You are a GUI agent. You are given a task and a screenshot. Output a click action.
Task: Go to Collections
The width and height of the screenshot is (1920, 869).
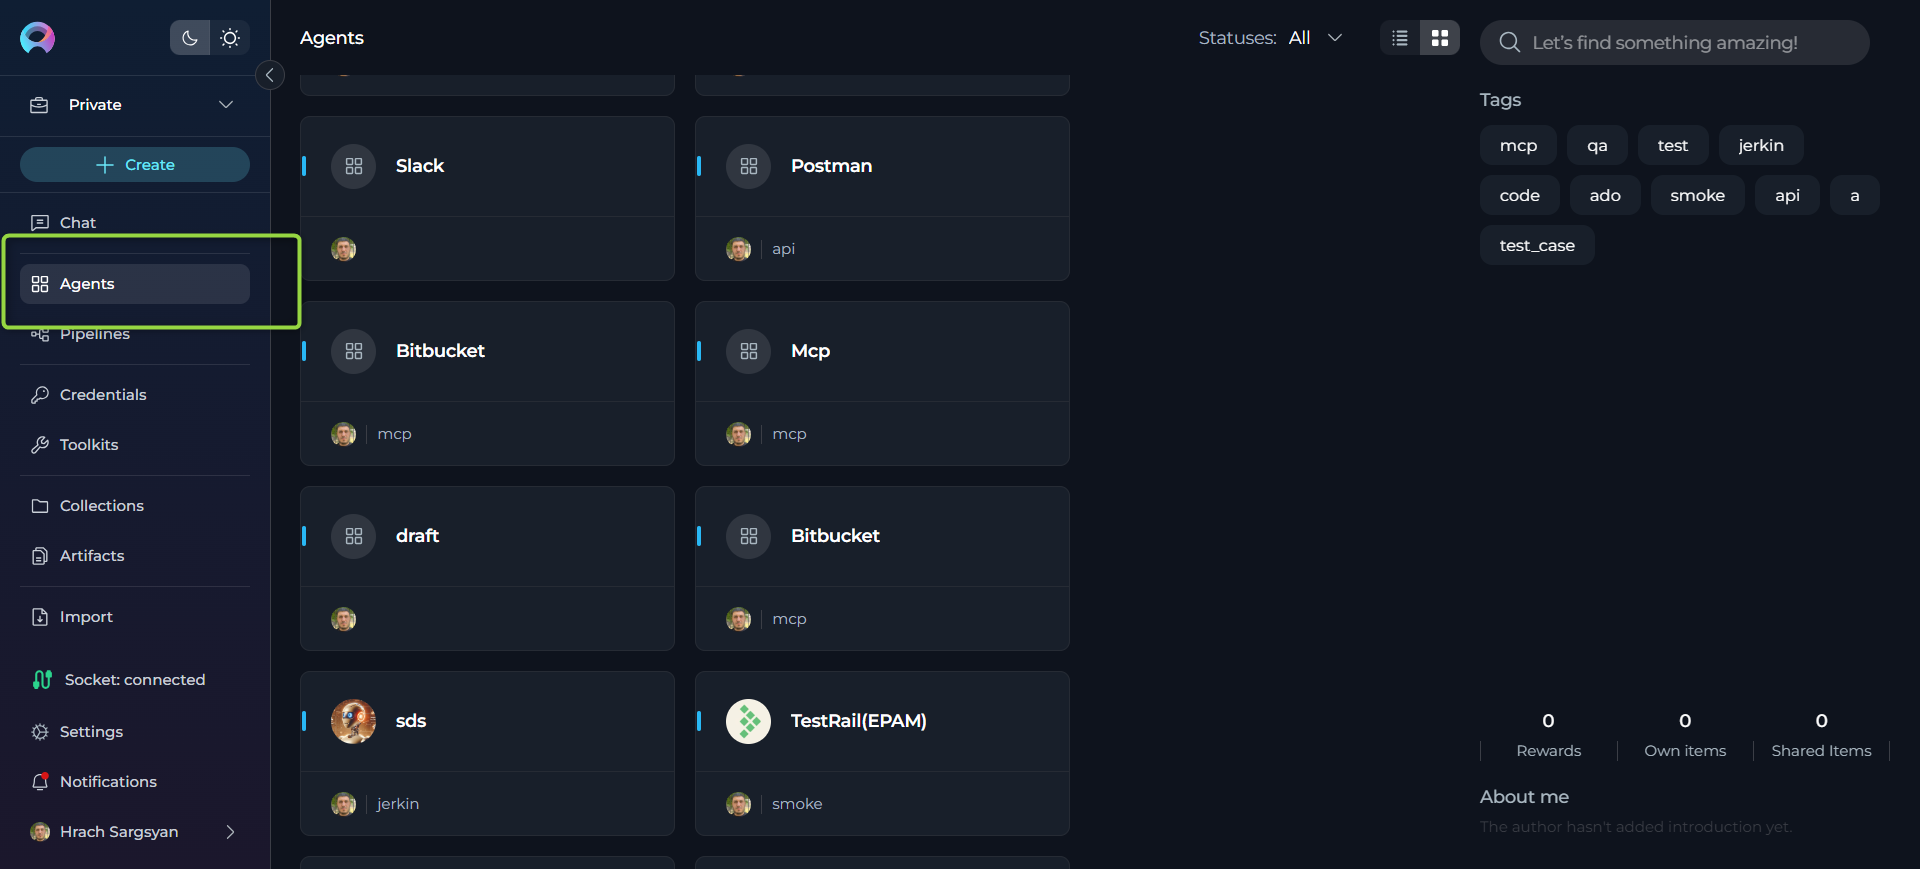click(135, 506)
